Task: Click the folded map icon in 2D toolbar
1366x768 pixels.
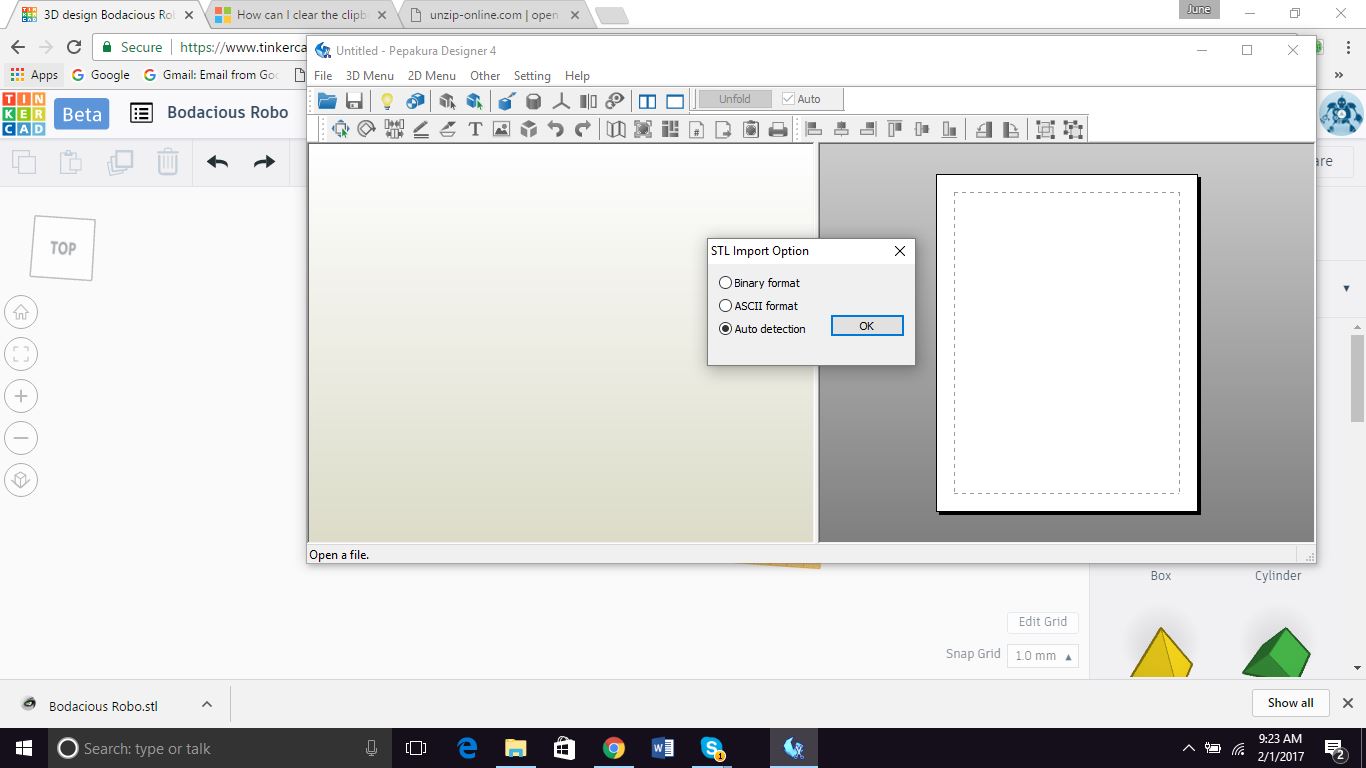Action: [x=616, y=128]
